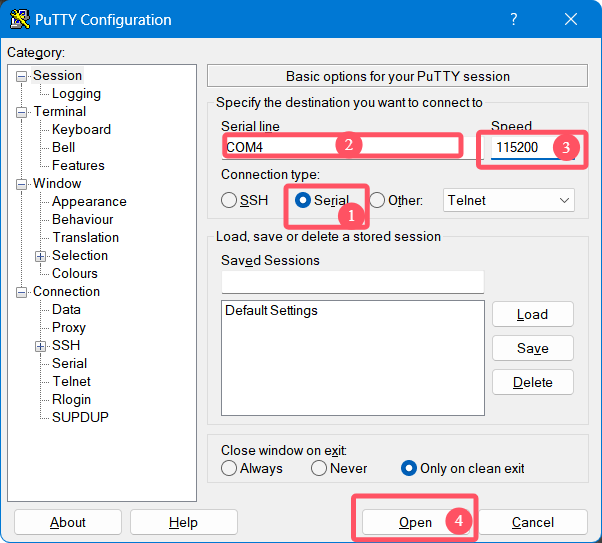Open Proxy settings
The height and width of the screenshot is (543, 602).
point(69,328)
